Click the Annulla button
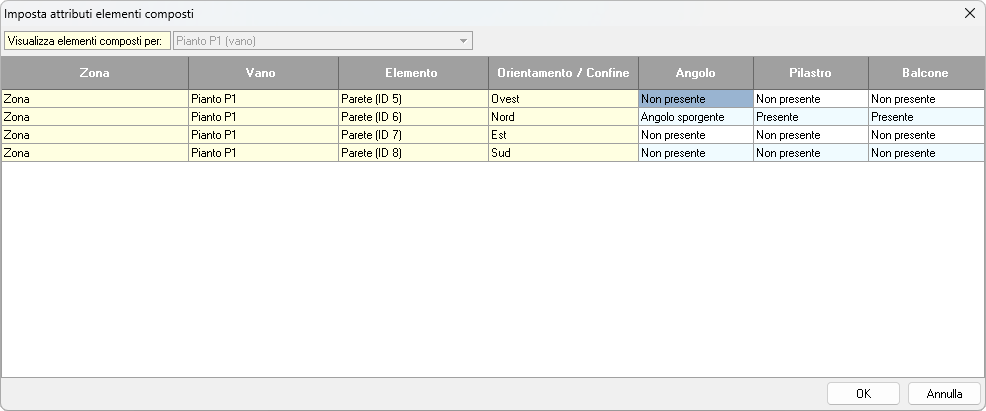The height and width of the screenshot is (411, 986). point(944,394)
